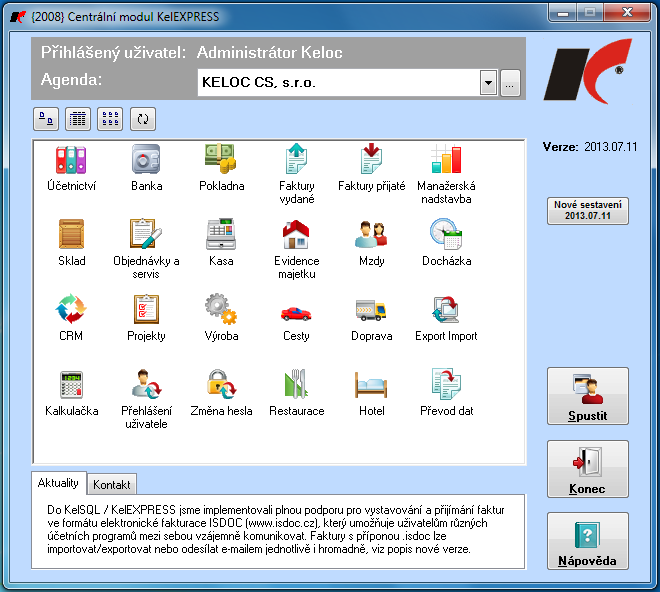
Task: Select Přehlášení uživatele icon
Action: point(146,398)
